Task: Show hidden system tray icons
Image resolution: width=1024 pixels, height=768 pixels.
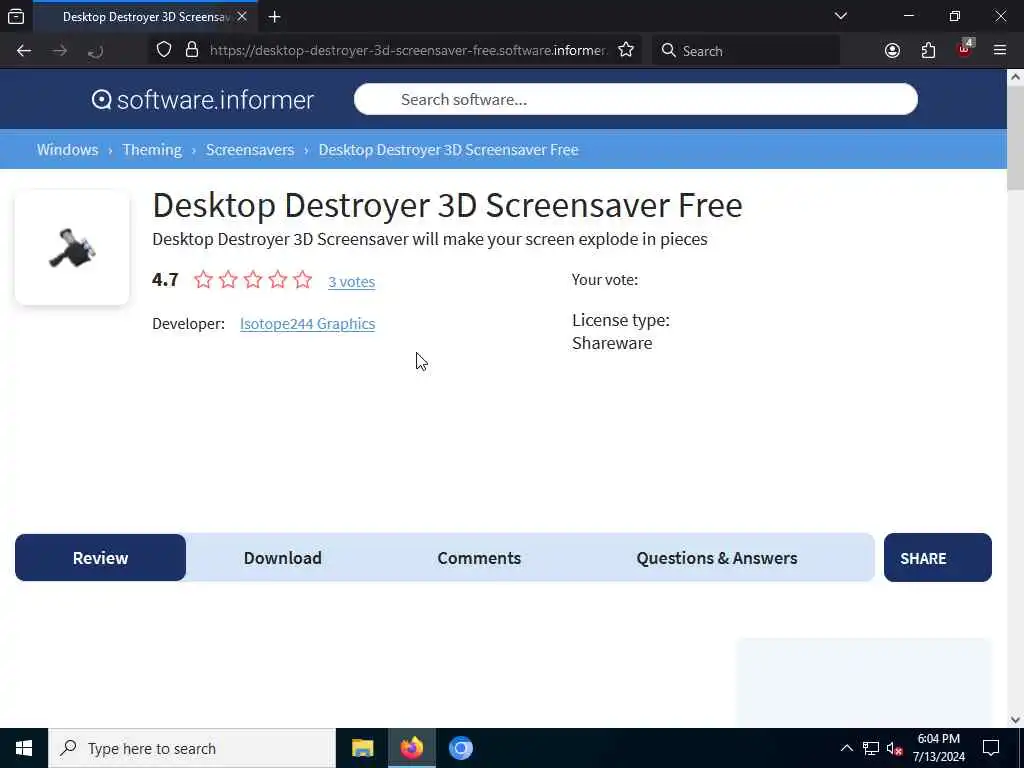Action: click(846, 748)
